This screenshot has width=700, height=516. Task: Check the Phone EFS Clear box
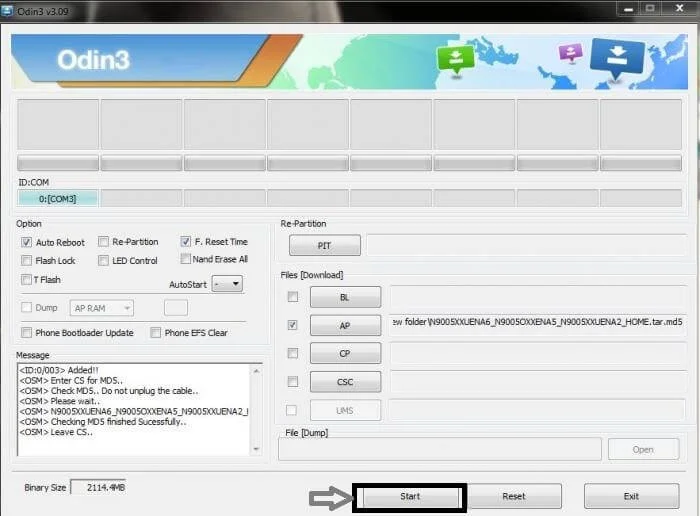156,333
